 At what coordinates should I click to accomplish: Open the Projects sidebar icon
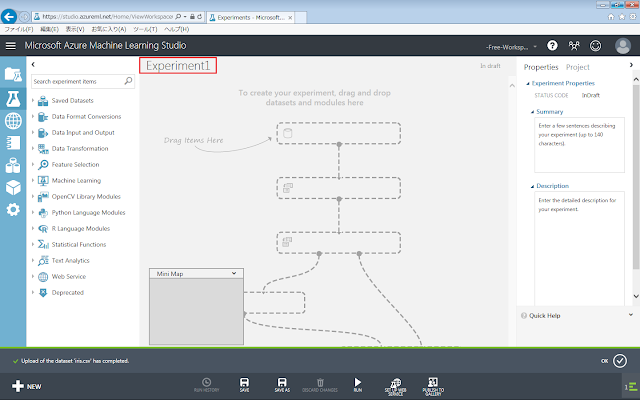(13, 74)
